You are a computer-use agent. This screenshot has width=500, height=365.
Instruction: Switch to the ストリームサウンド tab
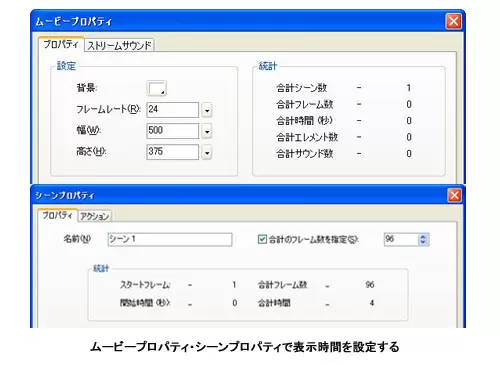[x=119, y=45]
